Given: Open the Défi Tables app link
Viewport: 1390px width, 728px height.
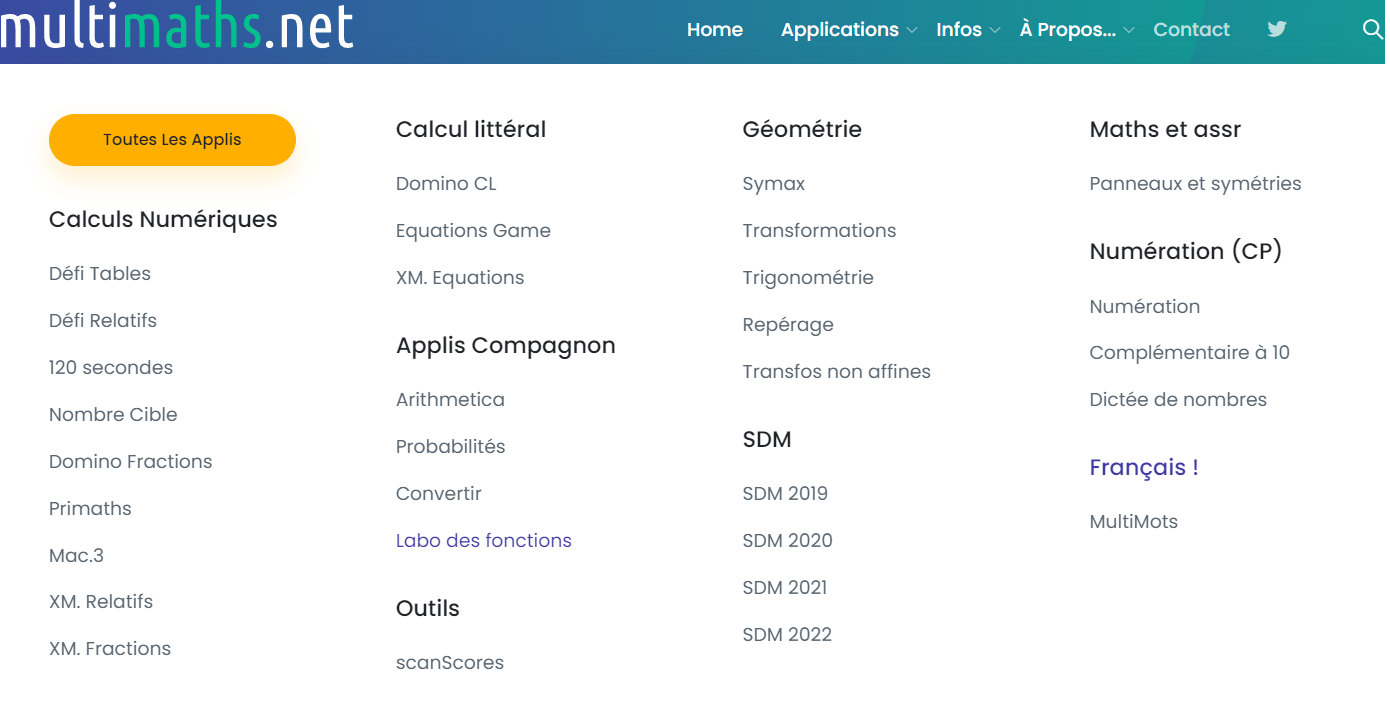Looking at the screenshot, I should tap(100, 273).
